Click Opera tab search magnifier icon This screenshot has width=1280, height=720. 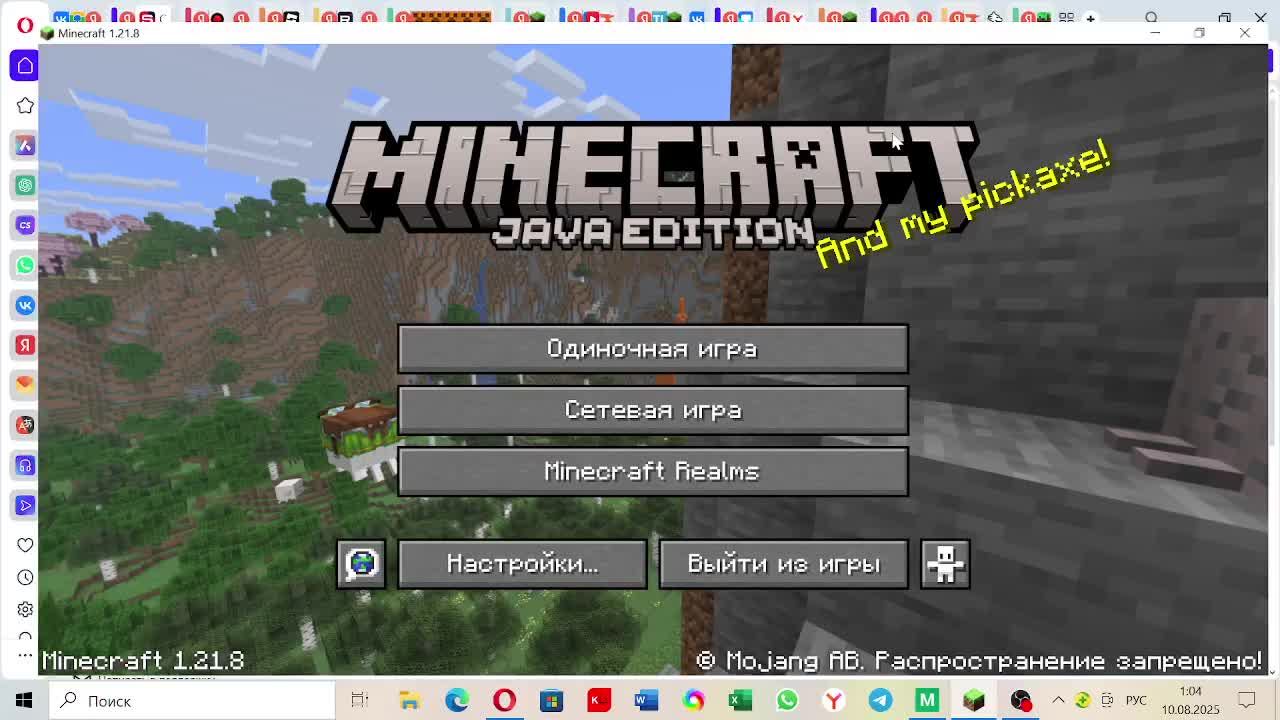[x=1152, y=18]
